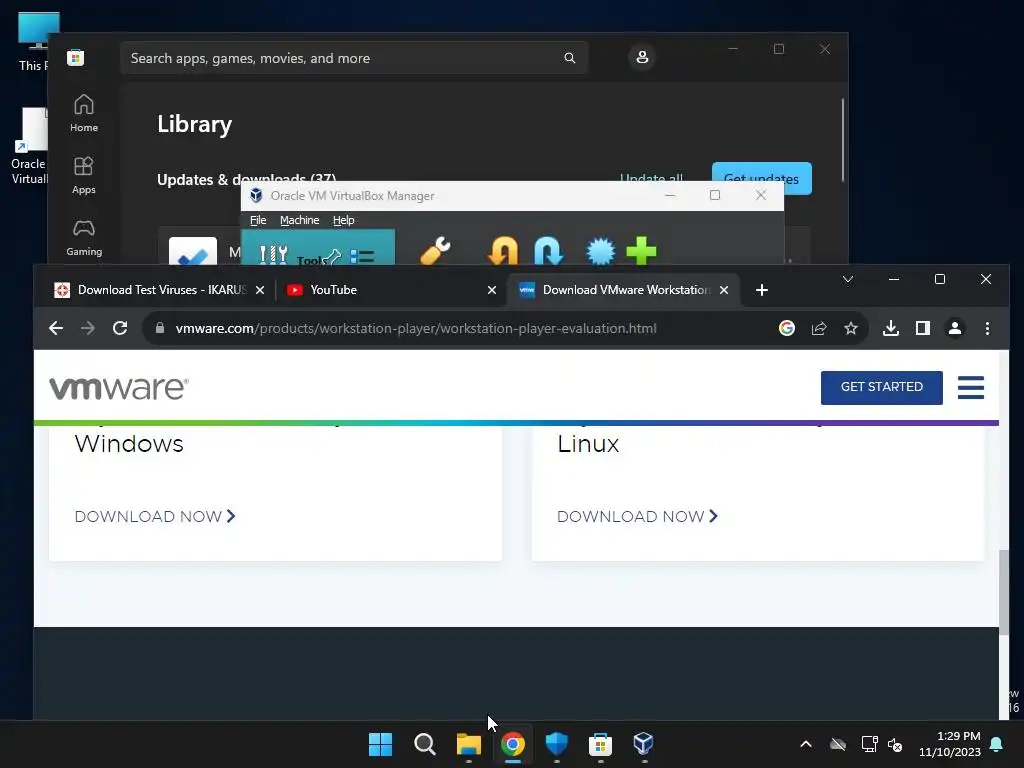The height and width of the screenshot is (768, 1024).
Task: Select the Download VMware Workstation tab
Action: tap(624, 290)
